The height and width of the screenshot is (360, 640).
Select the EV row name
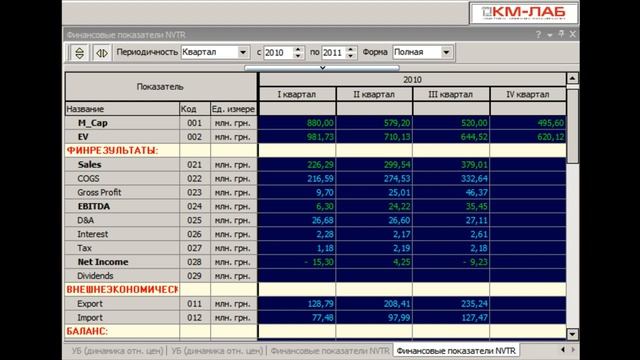(83, 137)
